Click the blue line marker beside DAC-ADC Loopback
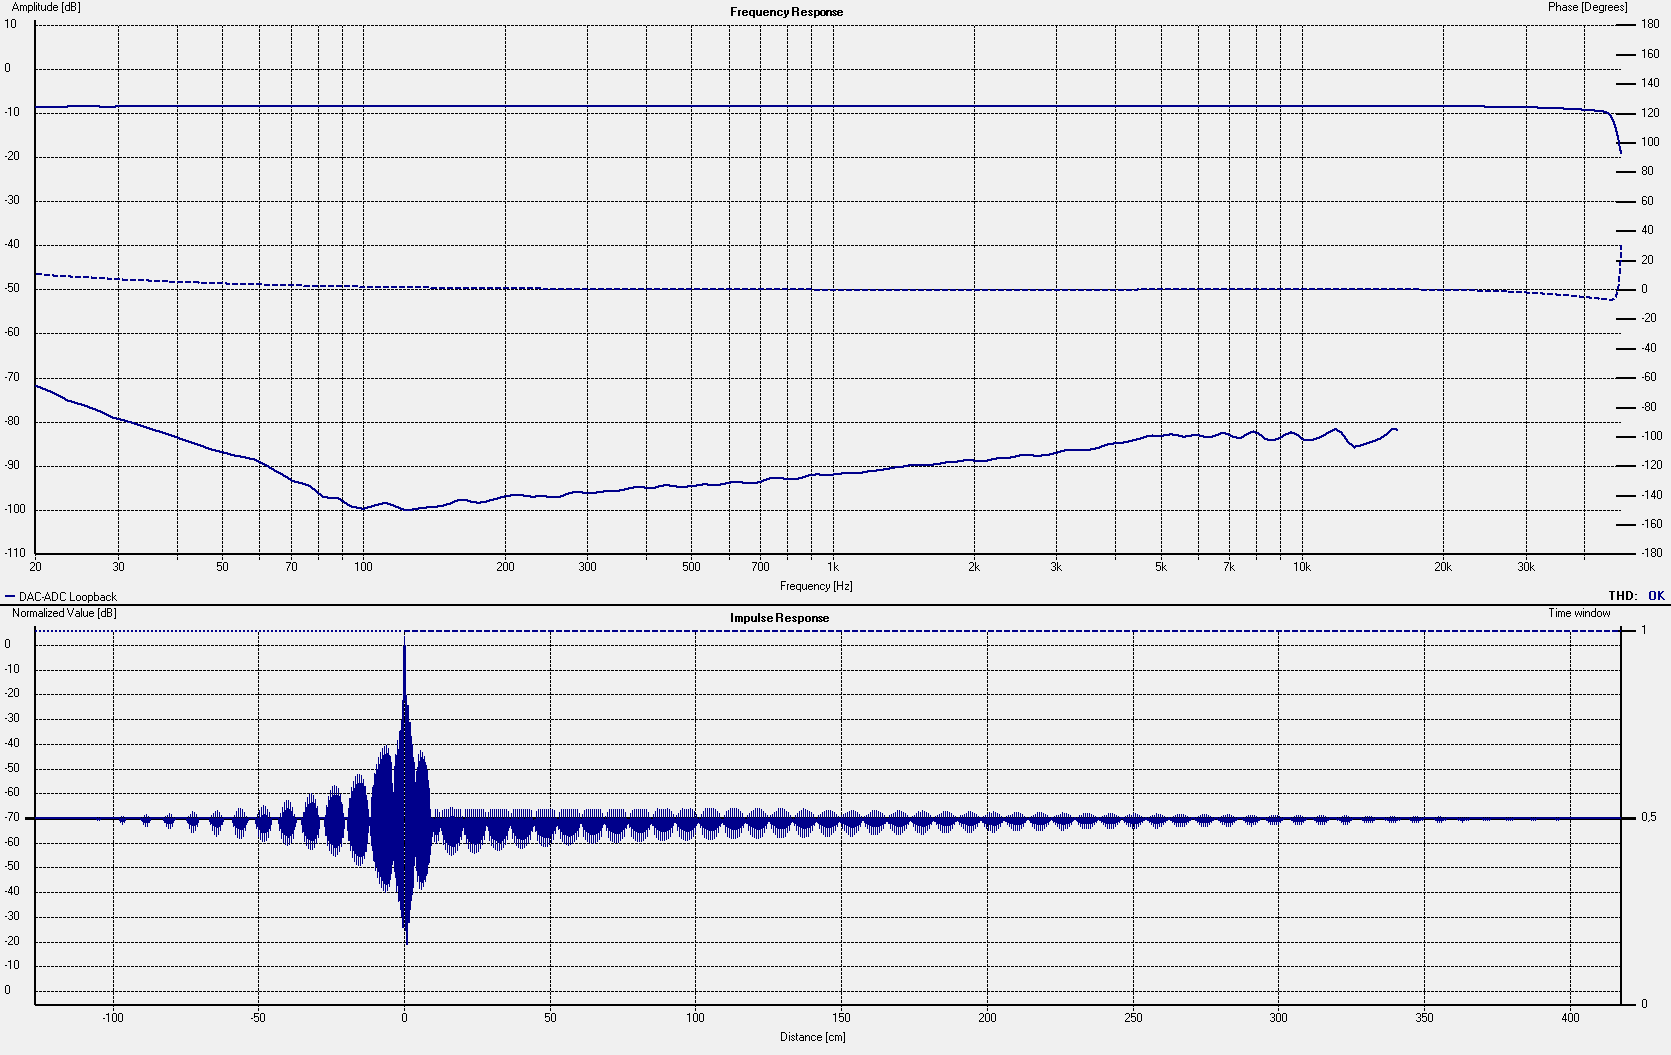The image size is (1671, 1055). click(10, 597)
